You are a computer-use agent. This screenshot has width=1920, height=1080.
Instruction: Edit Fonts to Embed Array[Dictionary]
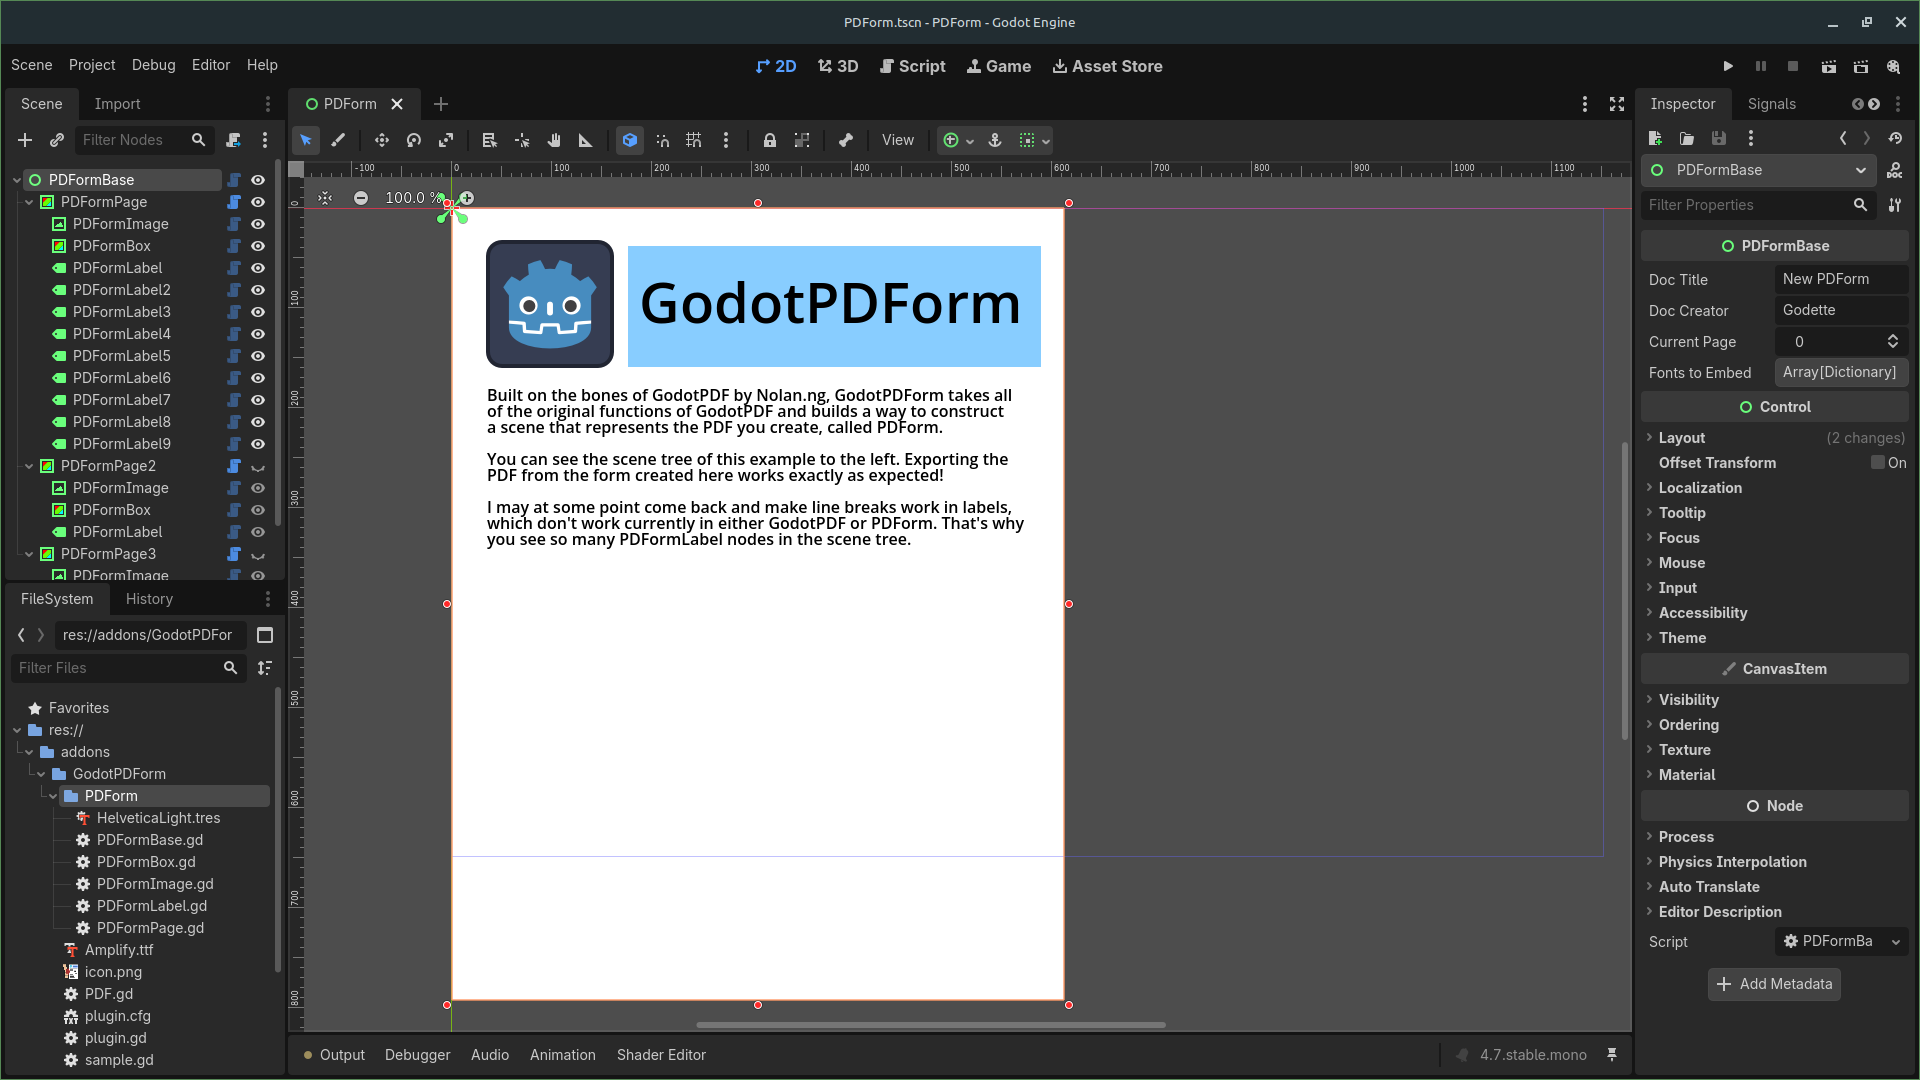[x=1841, y=372]
